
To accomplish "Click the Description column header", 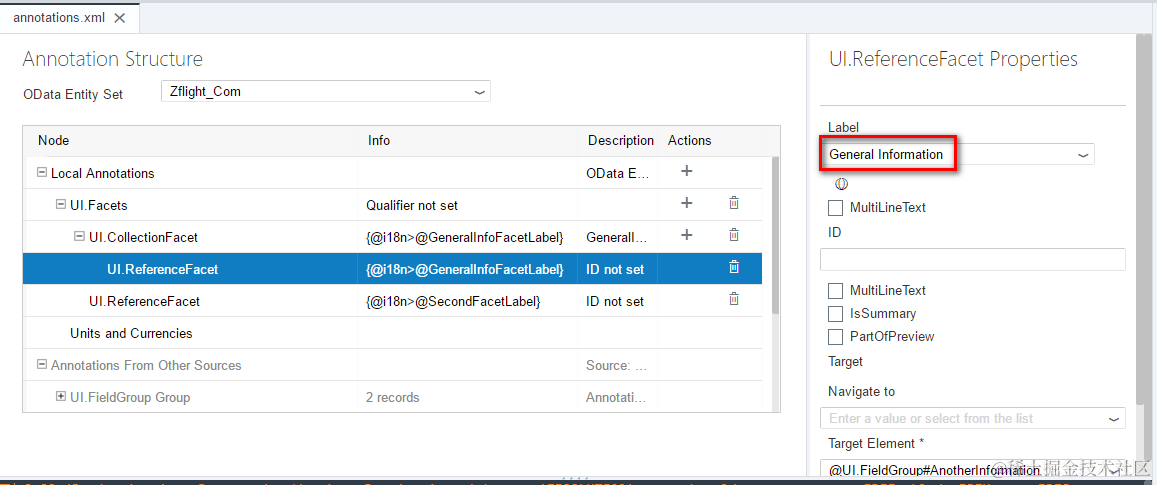I will [621, 140].
